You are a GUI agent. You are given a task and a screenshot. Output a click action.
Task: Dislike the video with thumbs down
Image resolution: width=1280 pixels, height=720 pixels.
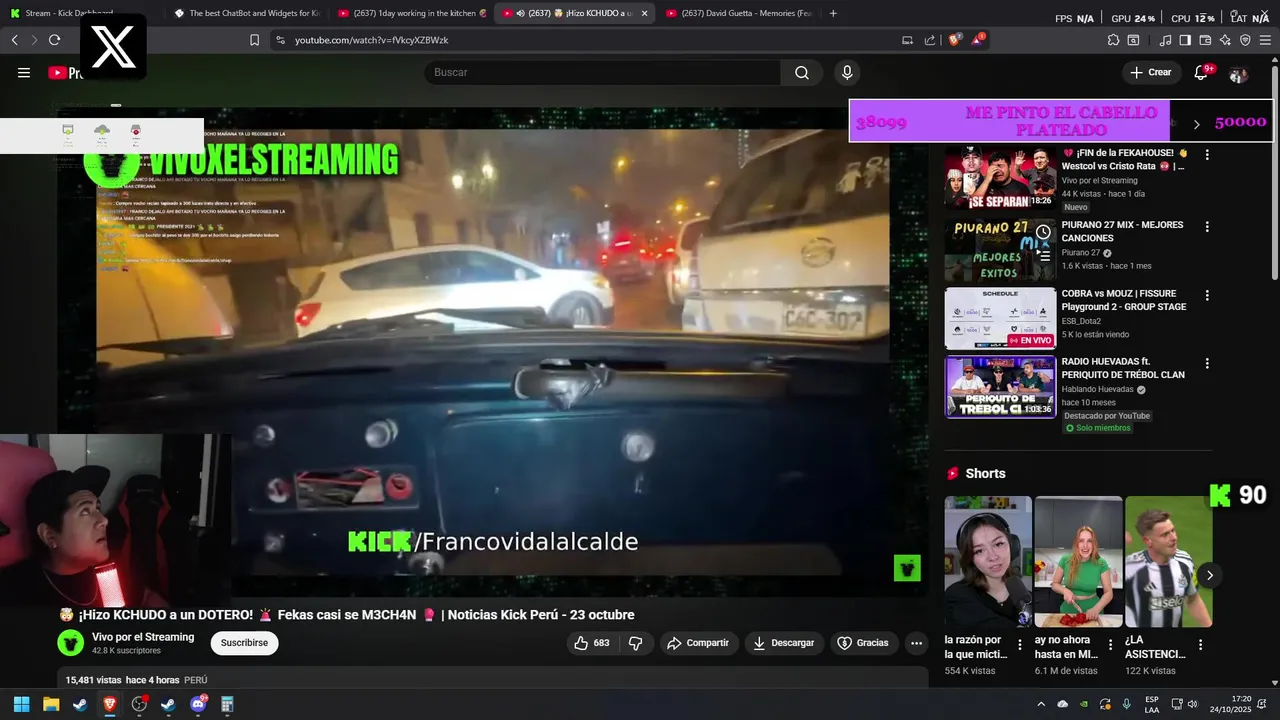[x=635, y=643]
